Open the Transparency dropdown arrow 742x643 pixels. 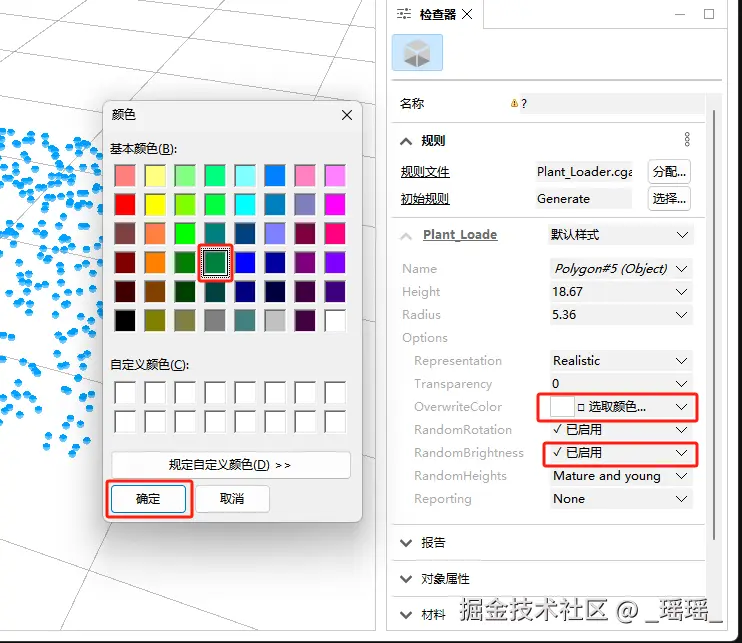click(x=681, y=384)
